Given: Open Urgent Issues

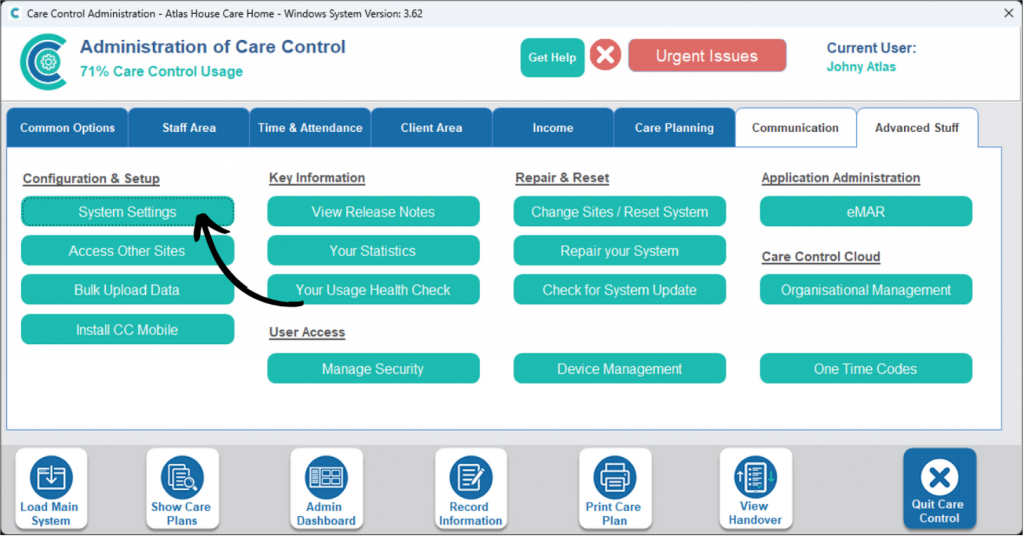Looking at the screenshot, I should (x=707, y=56).
